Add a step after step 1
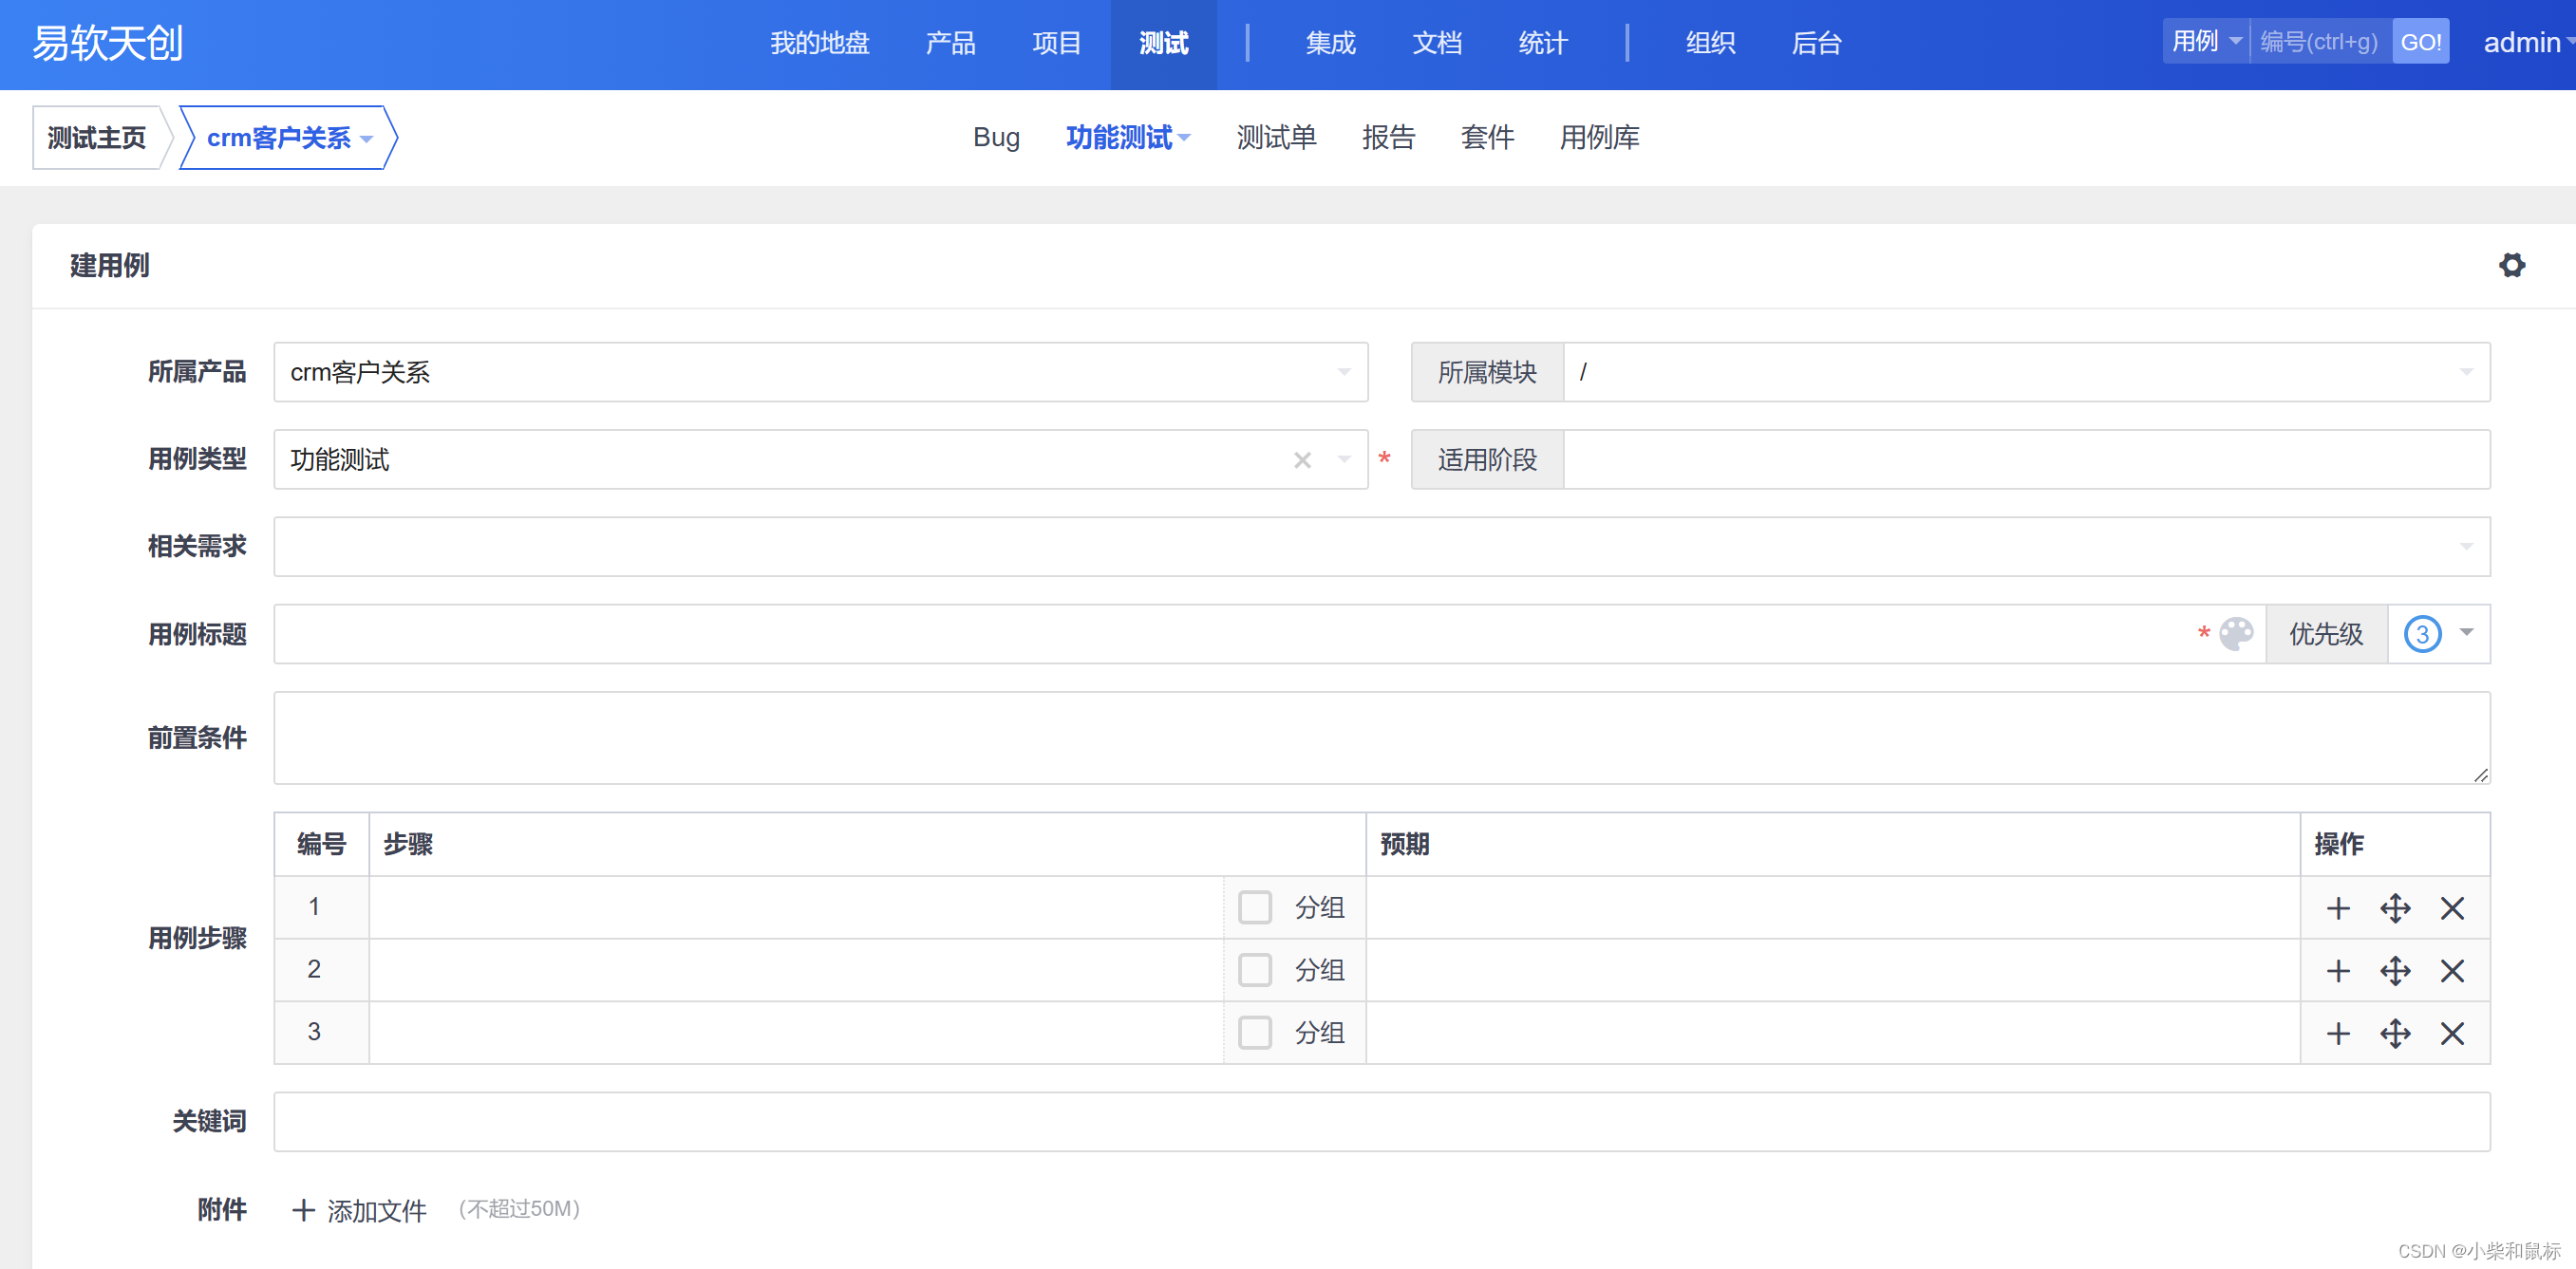 (x=2337, y=908)
